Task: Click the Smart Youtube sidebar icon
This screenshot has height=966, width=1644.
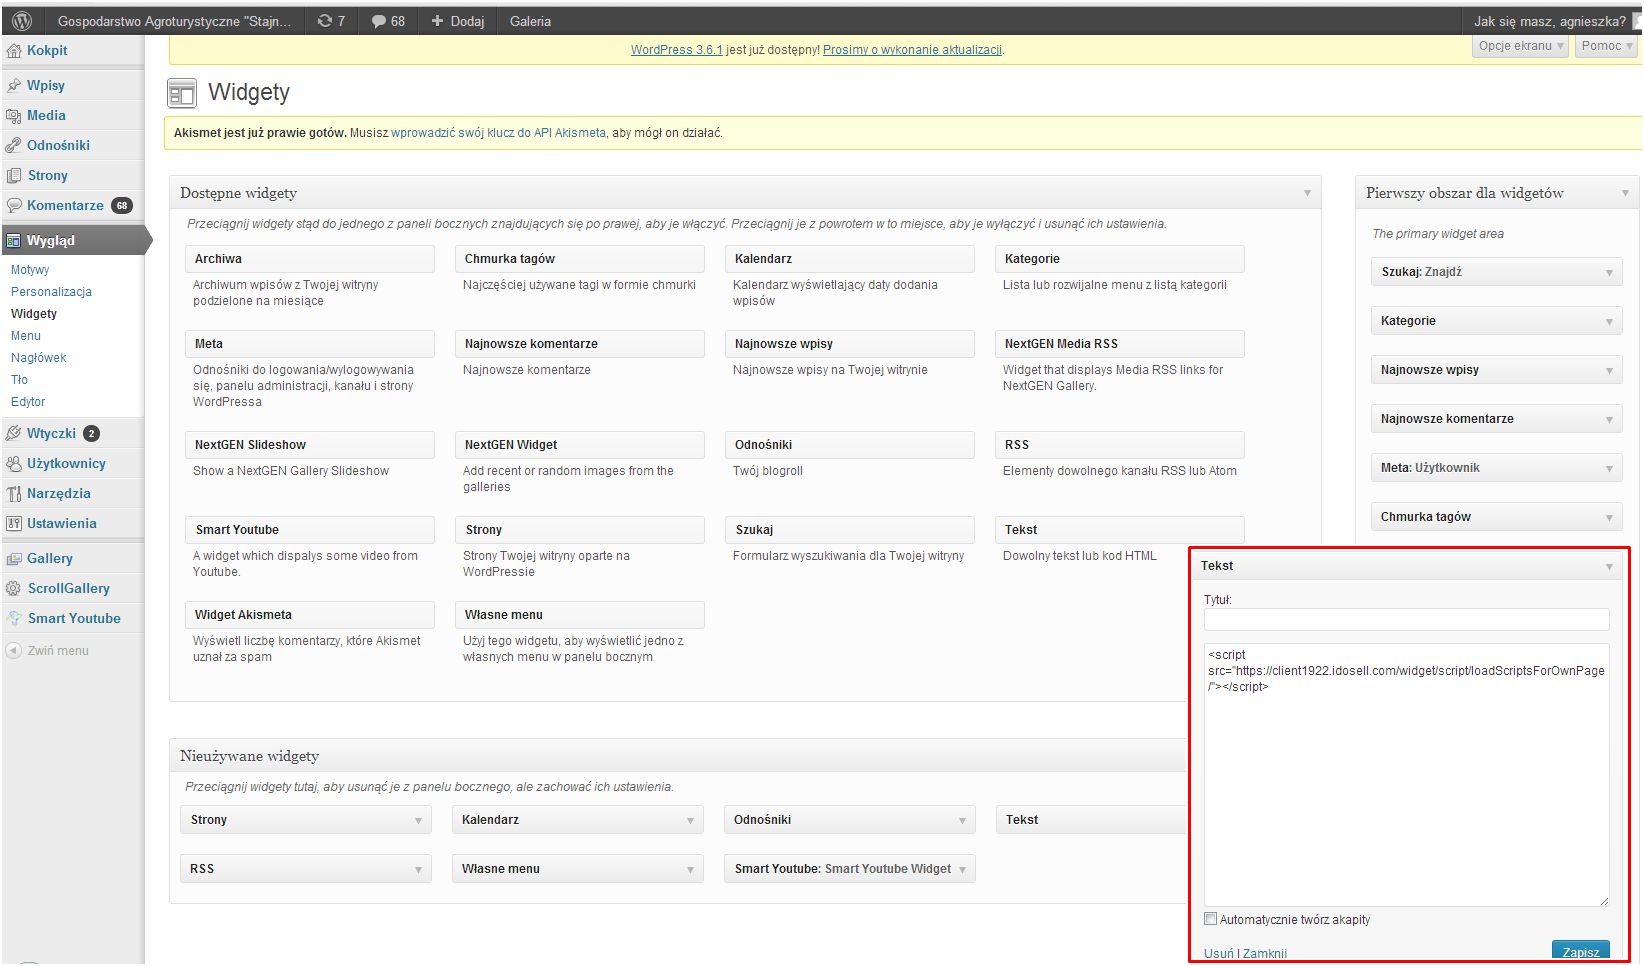Action: tap(14, 619)
